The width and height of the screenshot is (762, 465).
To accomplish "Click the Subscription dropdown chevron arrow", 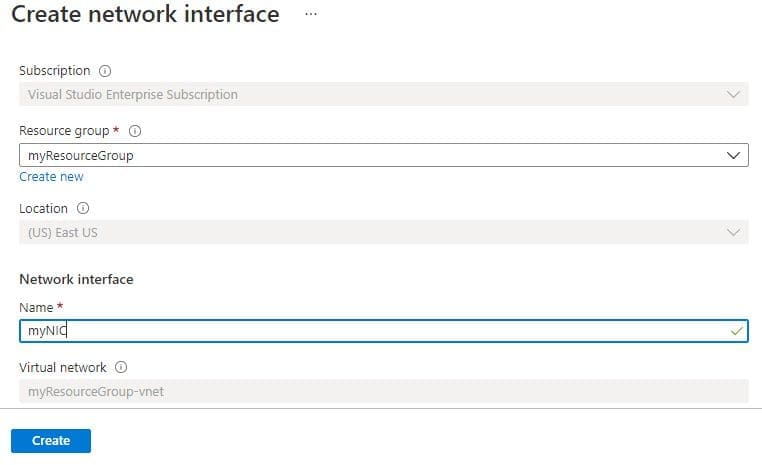I will coord(735,95).
